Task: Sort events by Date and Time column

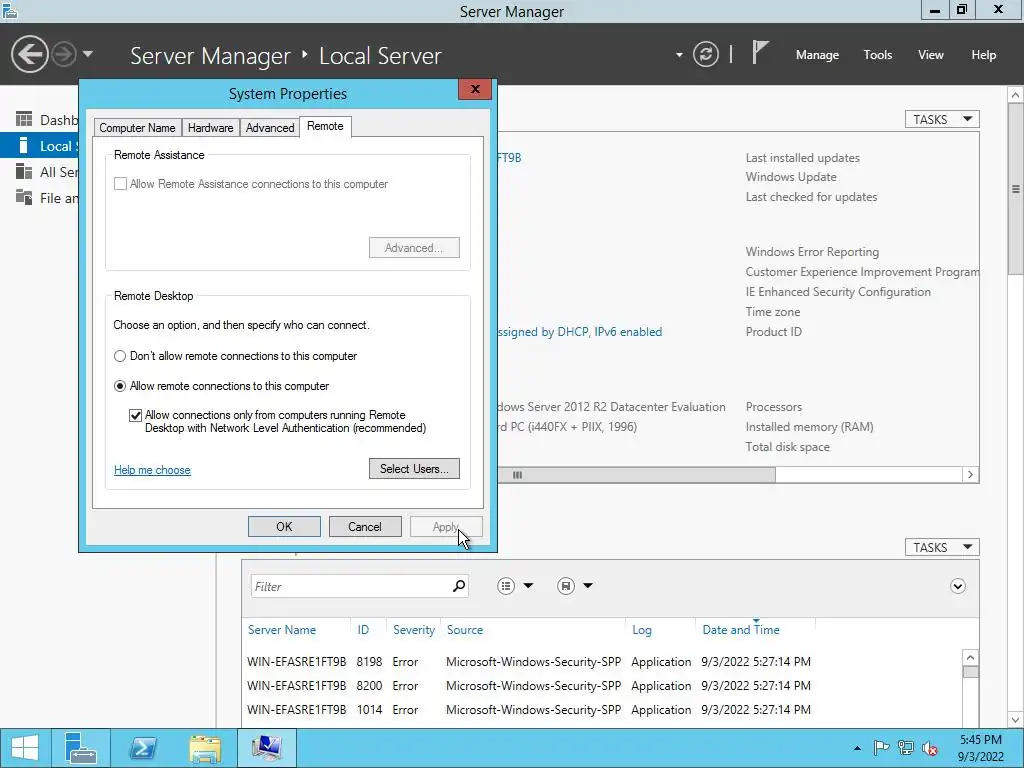Action: tap(741, 630)
